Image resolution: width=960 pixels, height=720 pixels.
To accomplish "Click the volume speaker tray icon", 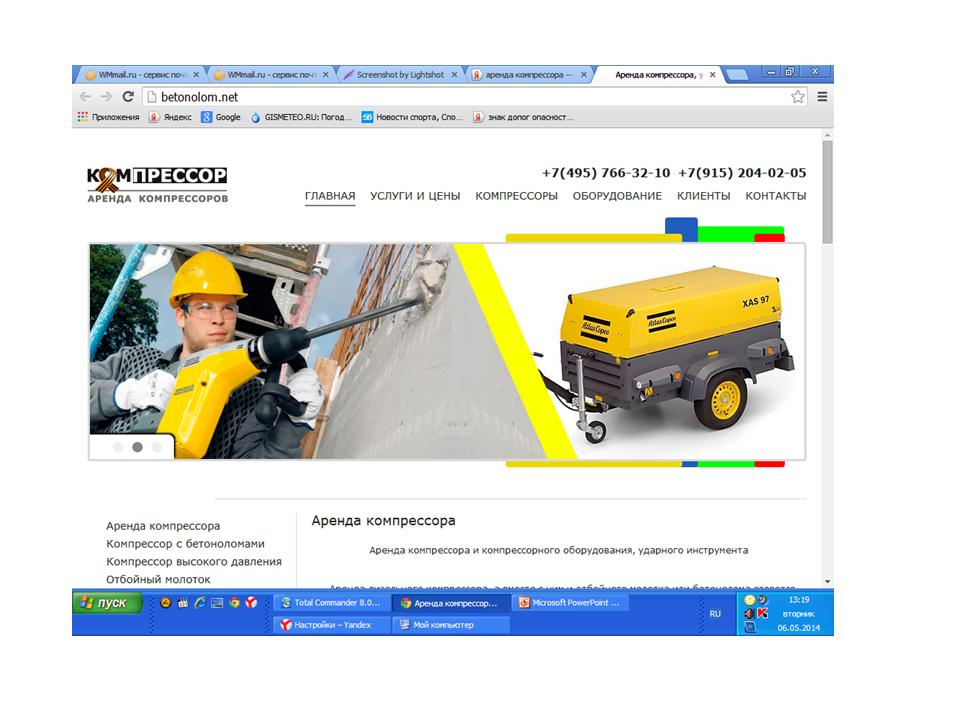I will [x=749, y=613].
